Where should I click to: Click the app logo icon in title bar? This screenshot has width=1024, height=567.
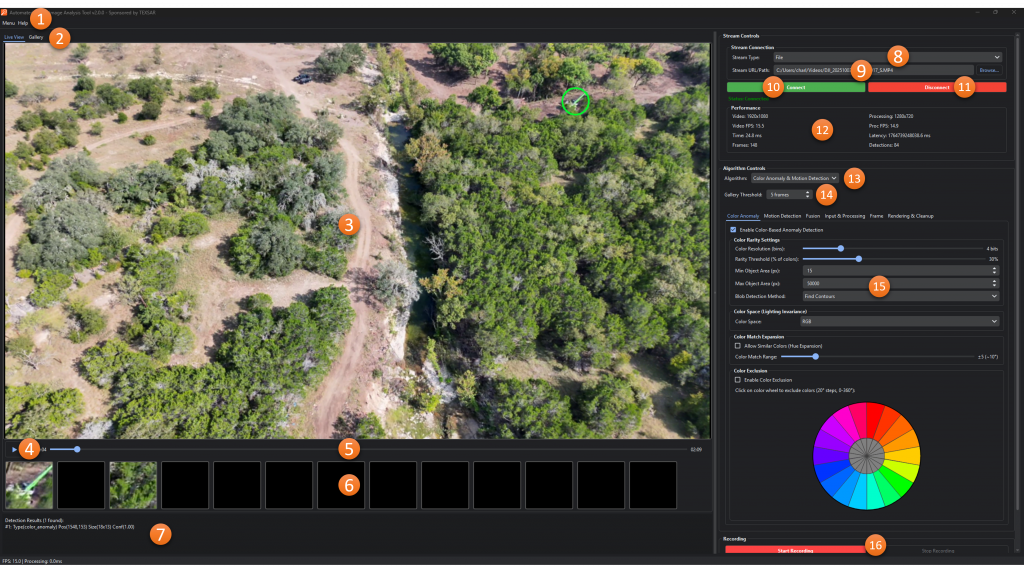[x=4, y=10]
